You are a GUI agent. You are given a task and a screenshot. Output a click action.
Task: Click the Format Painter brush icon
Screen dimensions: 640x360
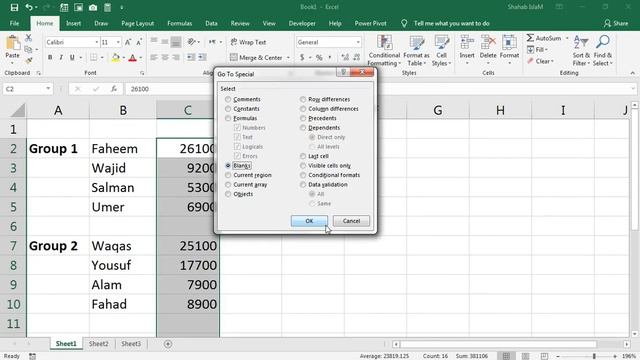click(29, 61)
